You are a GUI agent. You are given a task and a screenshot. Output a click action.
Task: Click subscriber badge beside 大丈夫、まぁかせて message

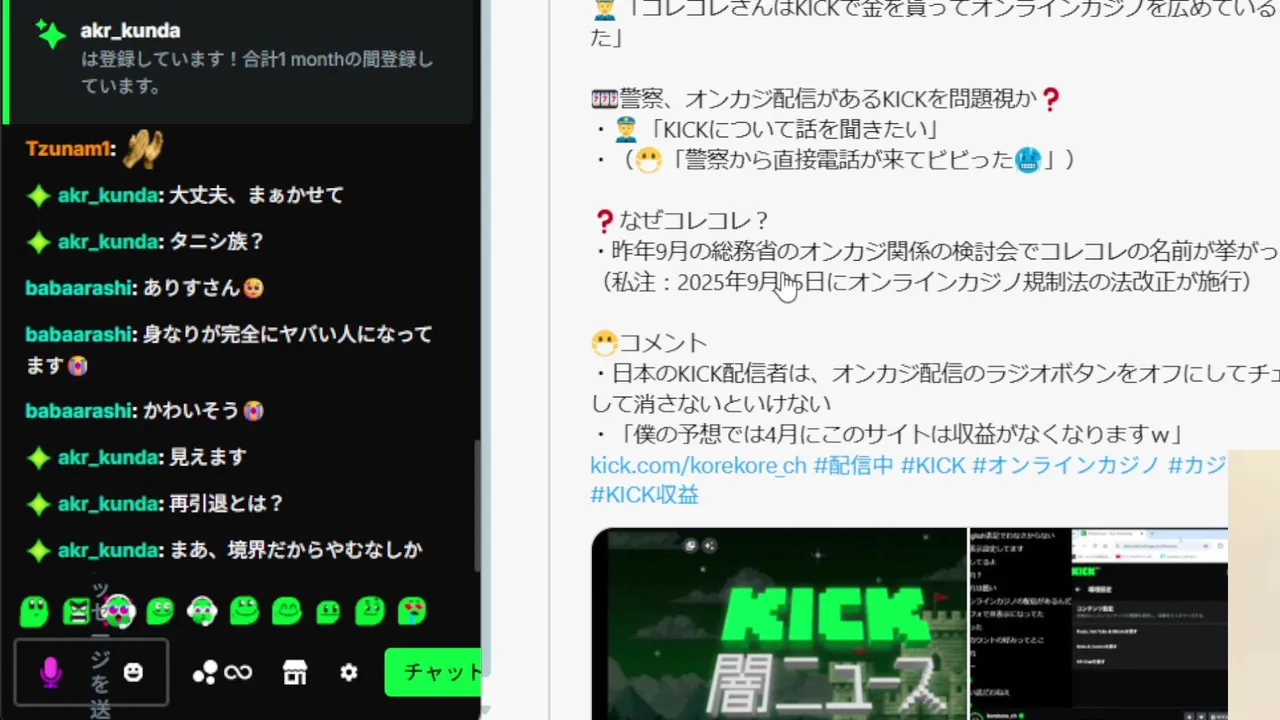tap(38, 196)
